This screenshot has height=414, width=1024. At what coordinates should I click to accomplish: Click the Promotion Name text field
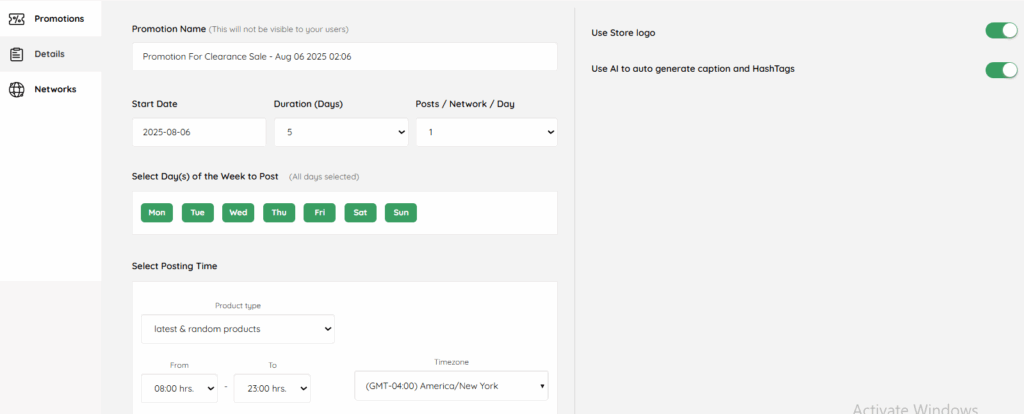pos(344,57)
